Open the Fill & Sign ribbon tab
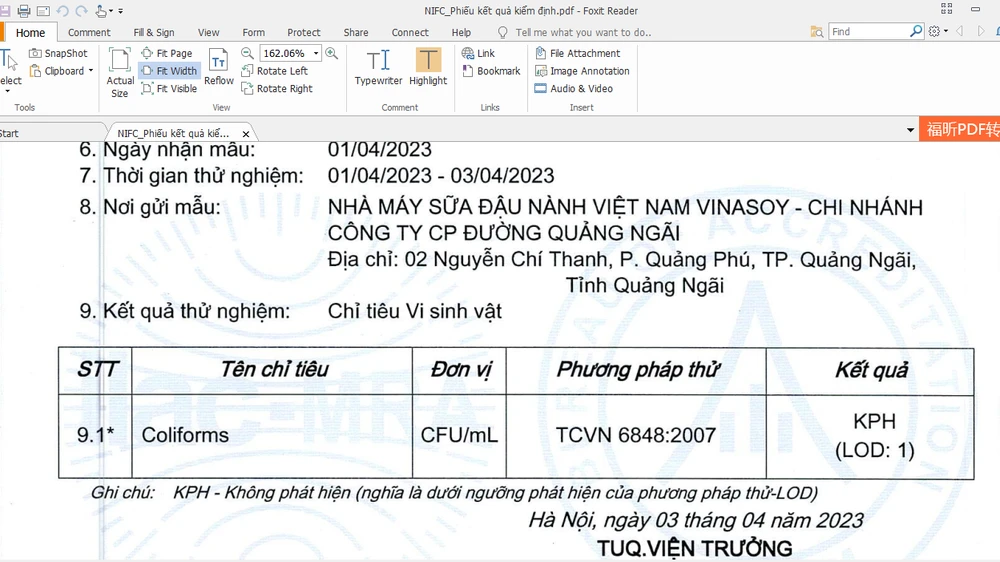This screenshot has width=1000, height=562. click(154, 33)
